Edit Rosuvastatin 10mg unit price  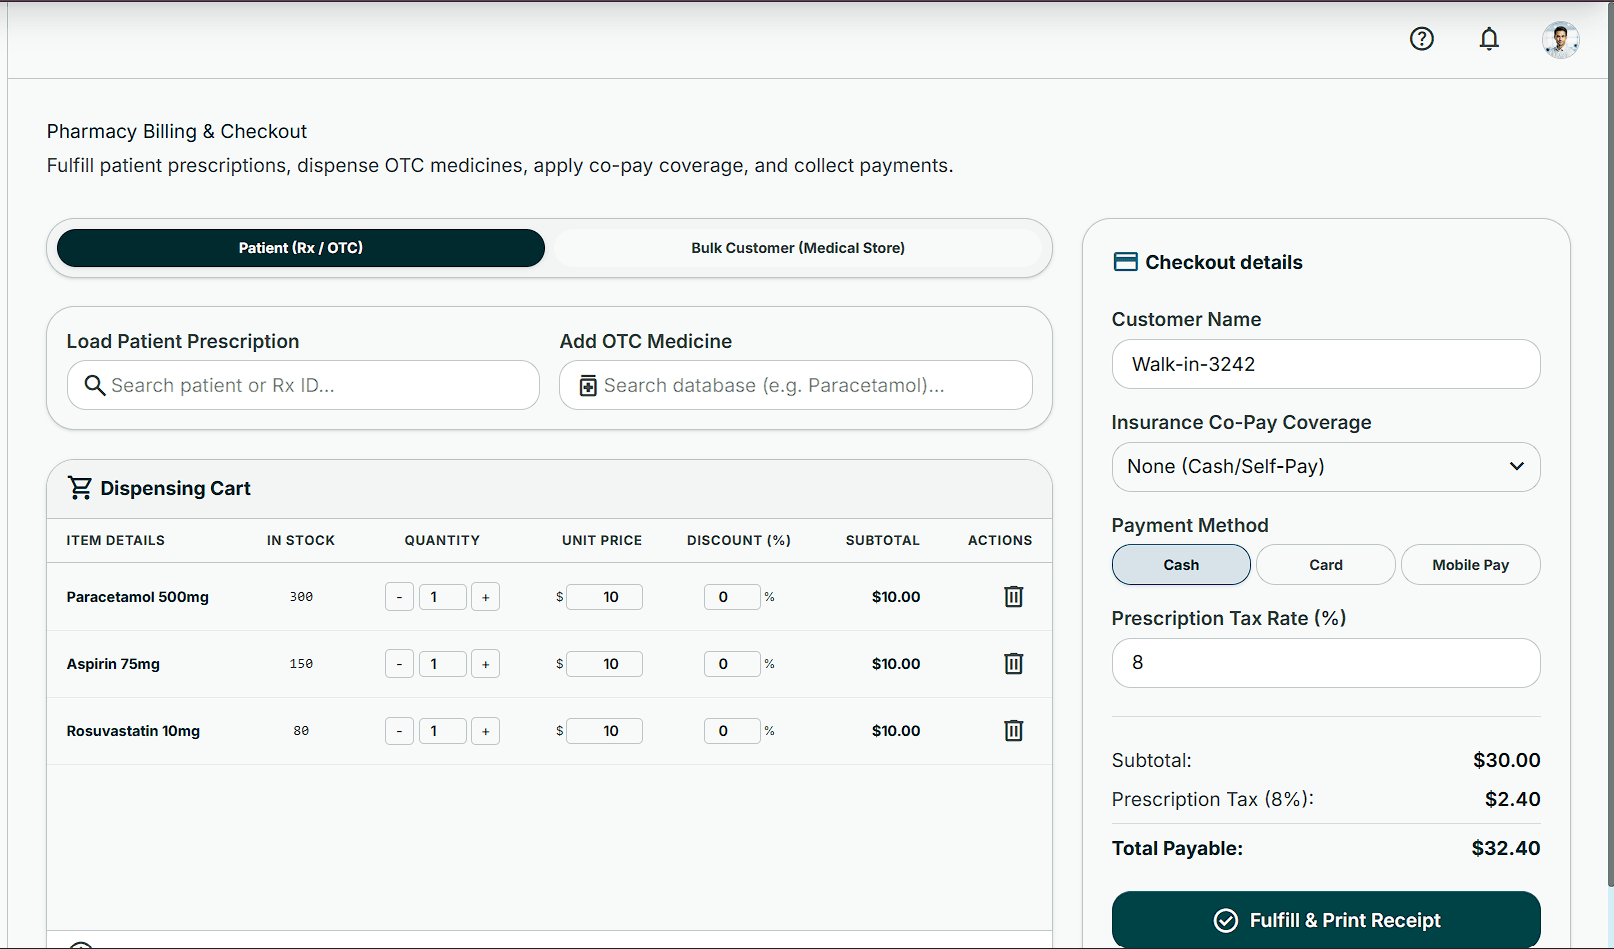click(x=604, y=731)
